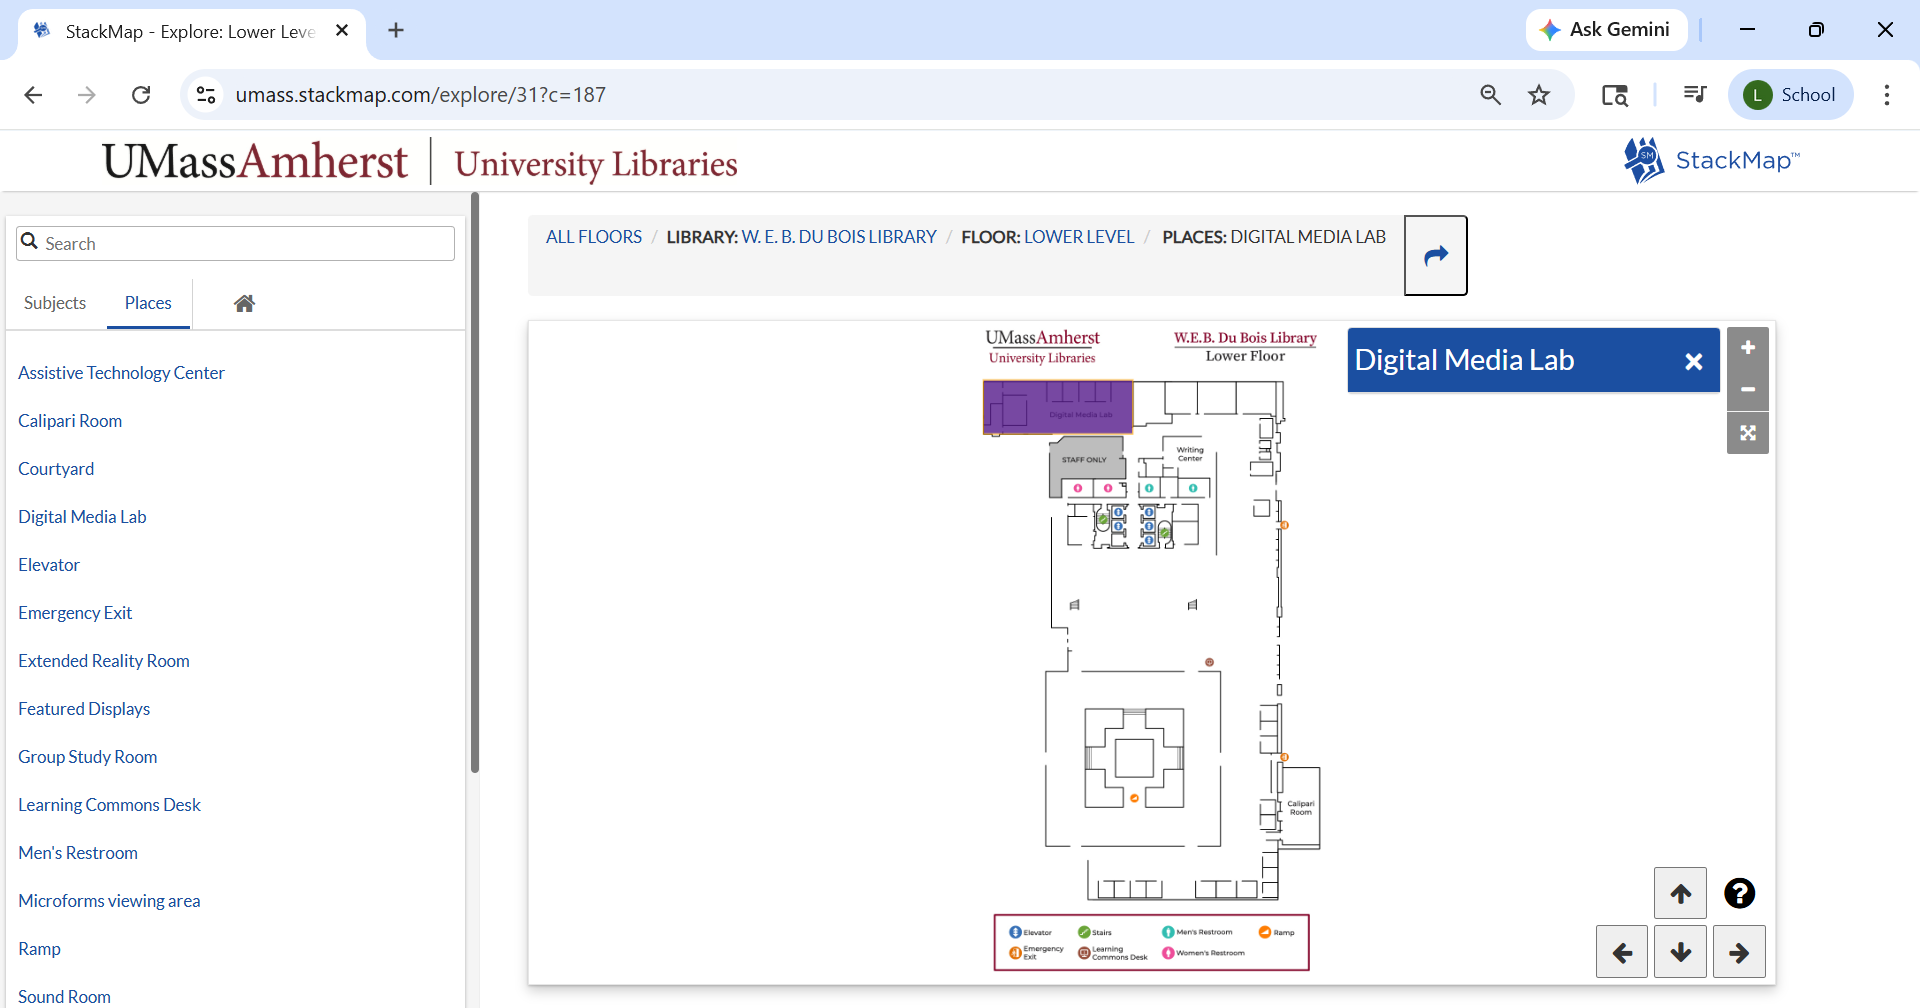This screenshot has width=1920, height=1008.
Task: Open the Assistive Technology Center listing
Action: 121,372
